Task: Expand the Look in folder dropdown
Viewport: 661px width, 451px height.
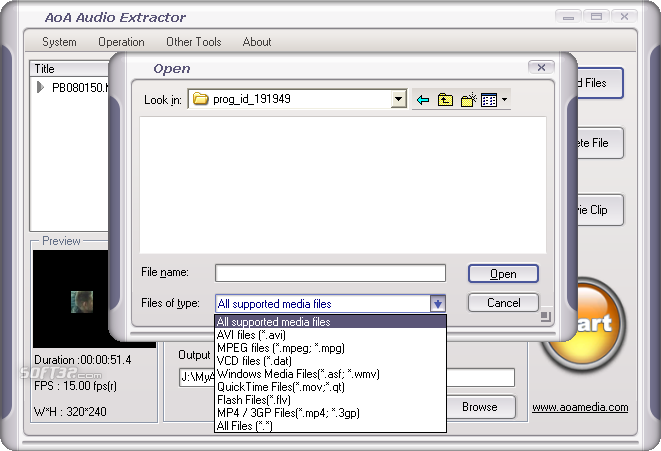Action: [398, 99]
